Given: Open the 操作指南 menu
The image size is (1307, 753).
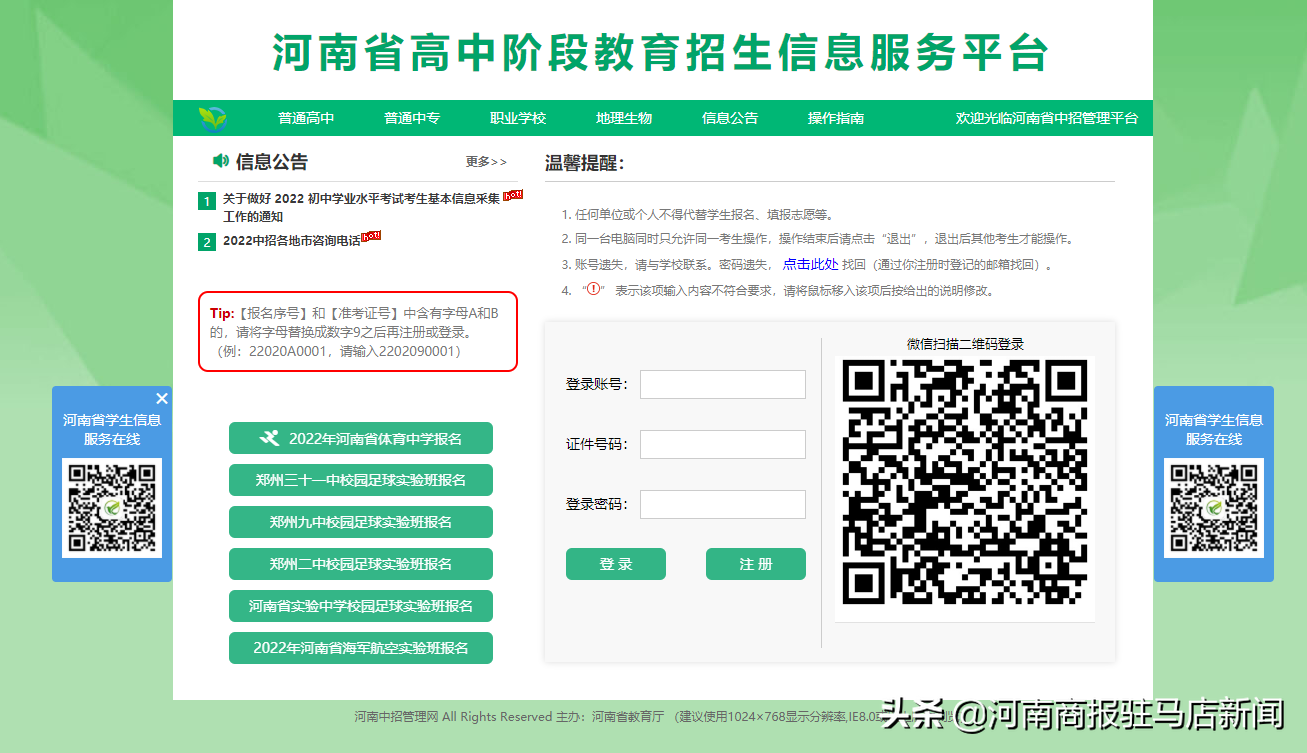Looking at the screenshot, I should [x=836, y=118].
